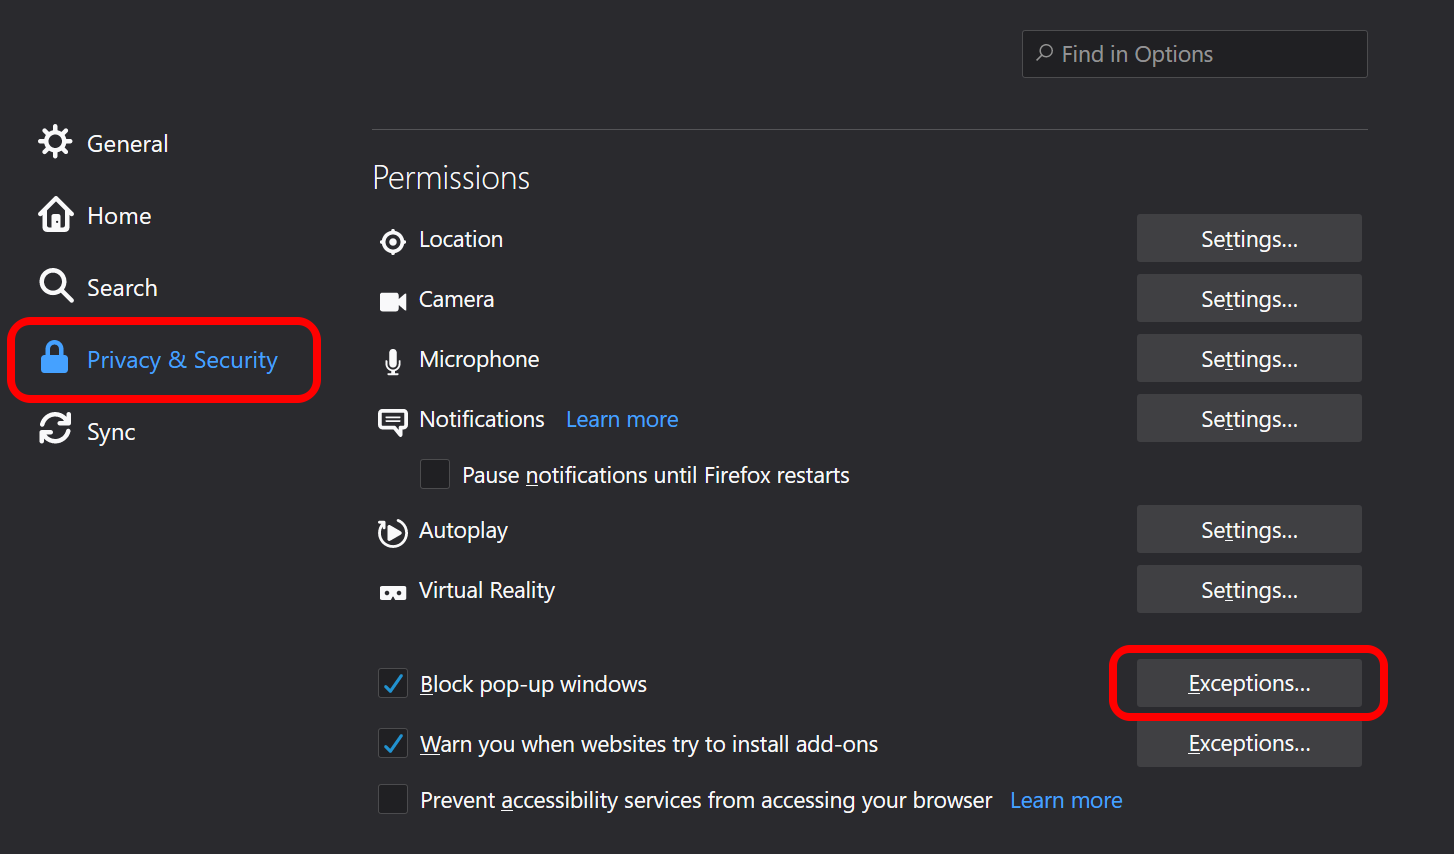The height and width of the screenshot is (854, 1454).
Task: Click the Camera permission icon
Action: tap(393, 301)
